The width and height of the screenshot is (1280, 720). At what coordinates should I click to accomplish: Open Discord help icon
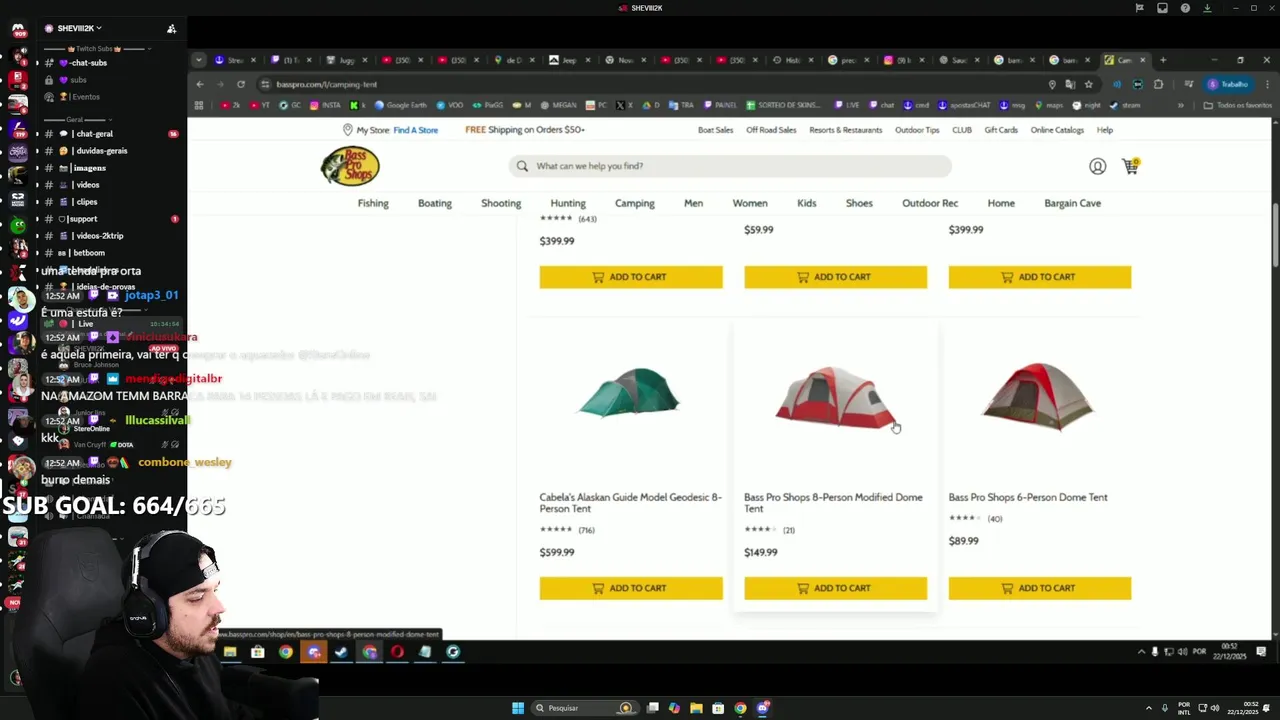point(1185,8)
